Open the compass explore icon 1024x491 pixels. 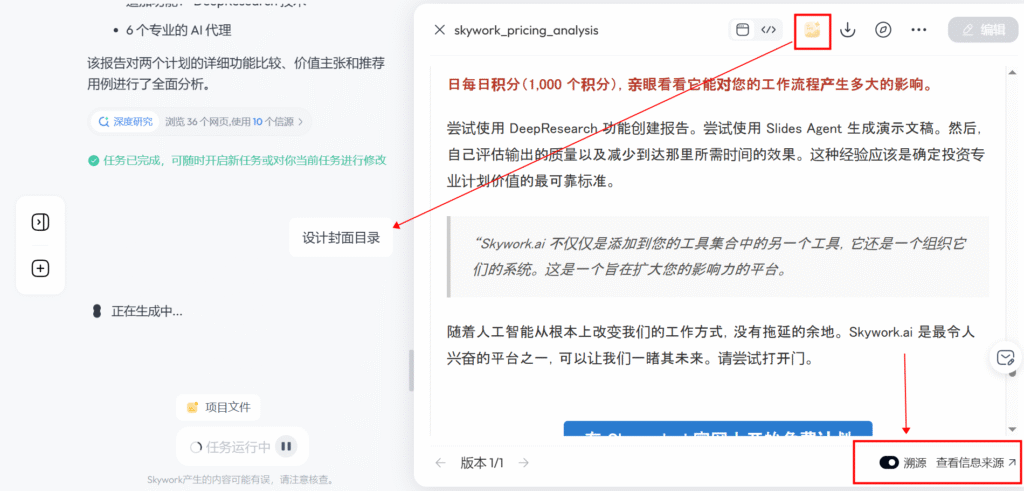(883, 30)
